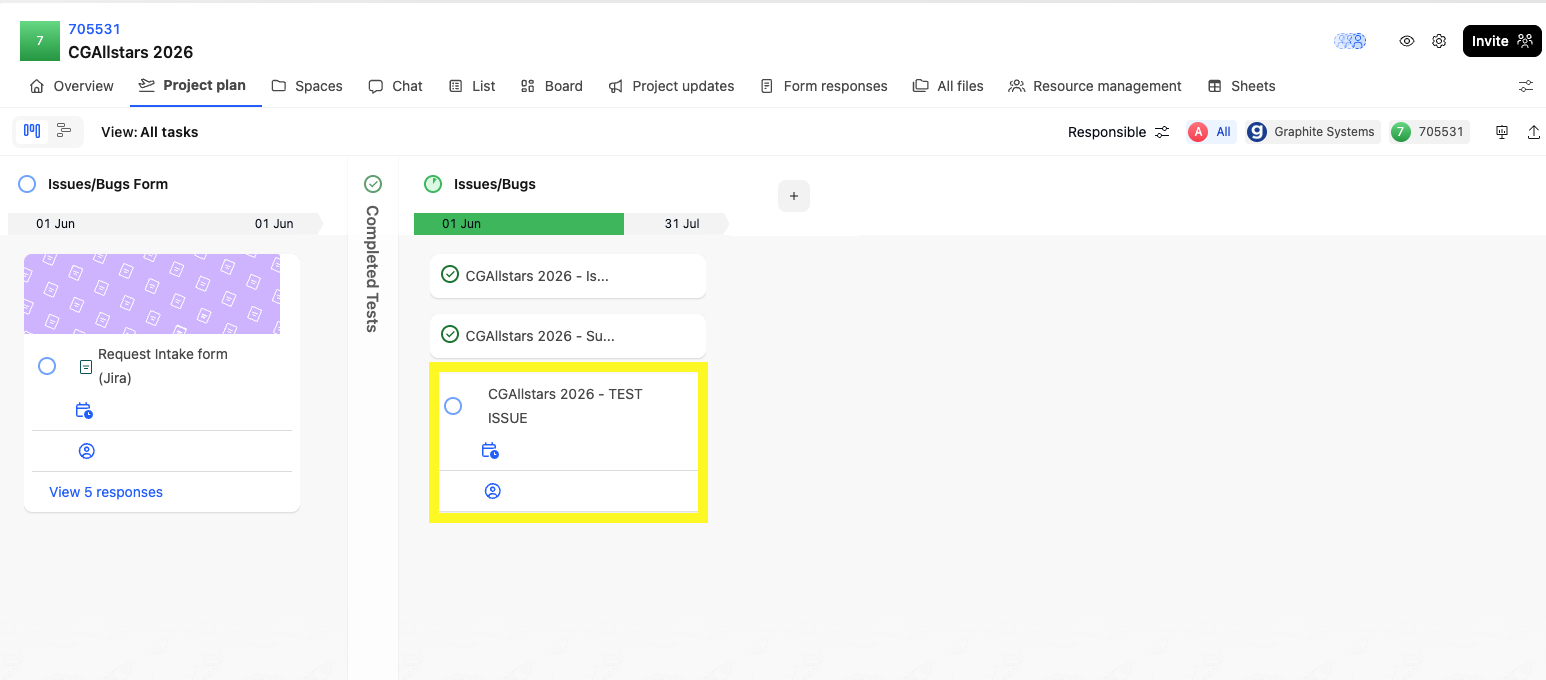1546x680 pixels.
Task: Click the Issues/Bugs green progress status icon
Action: 433,184
